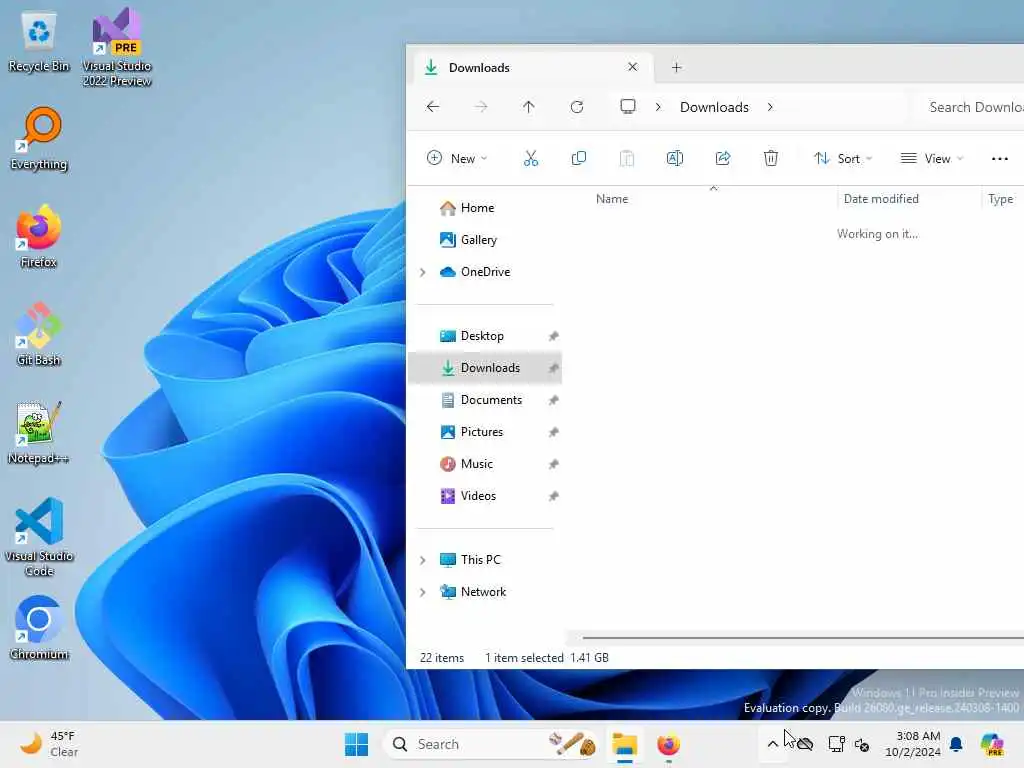
Task: Go back with the left arrow
Action: [x=432, y=106]
